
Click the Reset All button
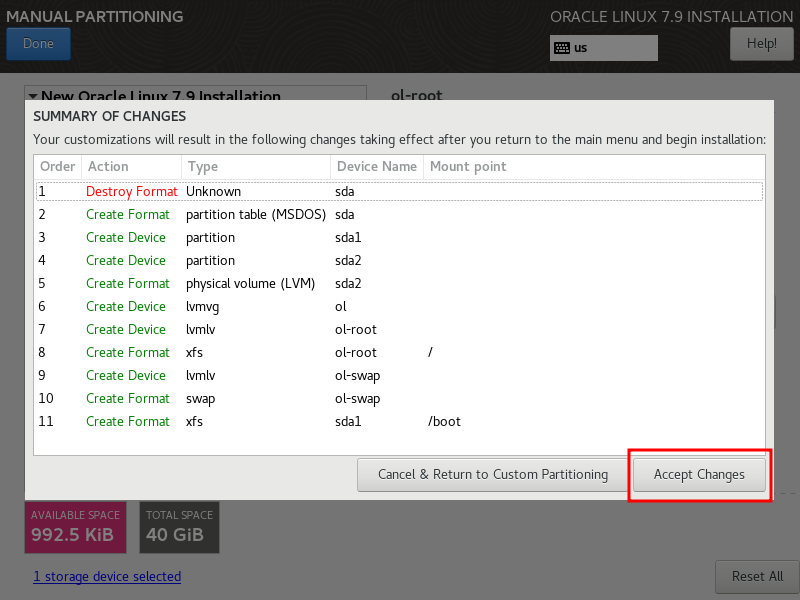click(757, 577)
